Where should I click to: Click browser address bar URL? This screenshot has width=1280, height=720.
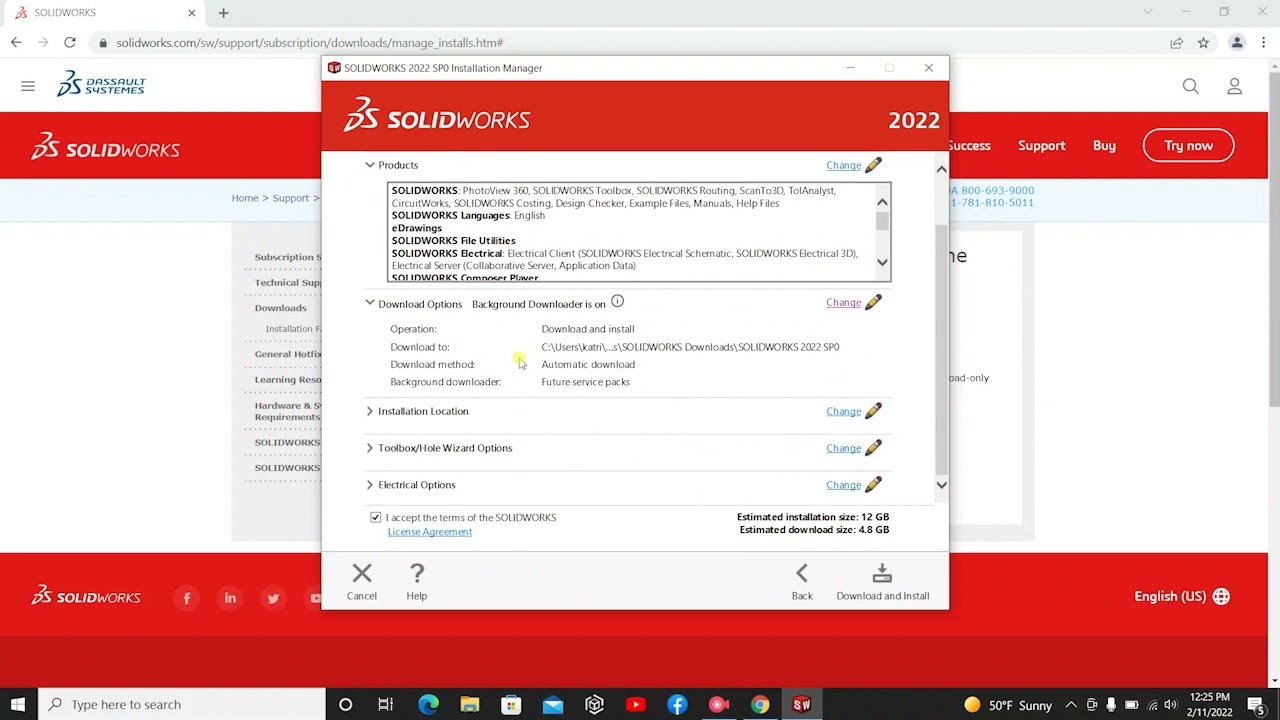tap(309, 43)
